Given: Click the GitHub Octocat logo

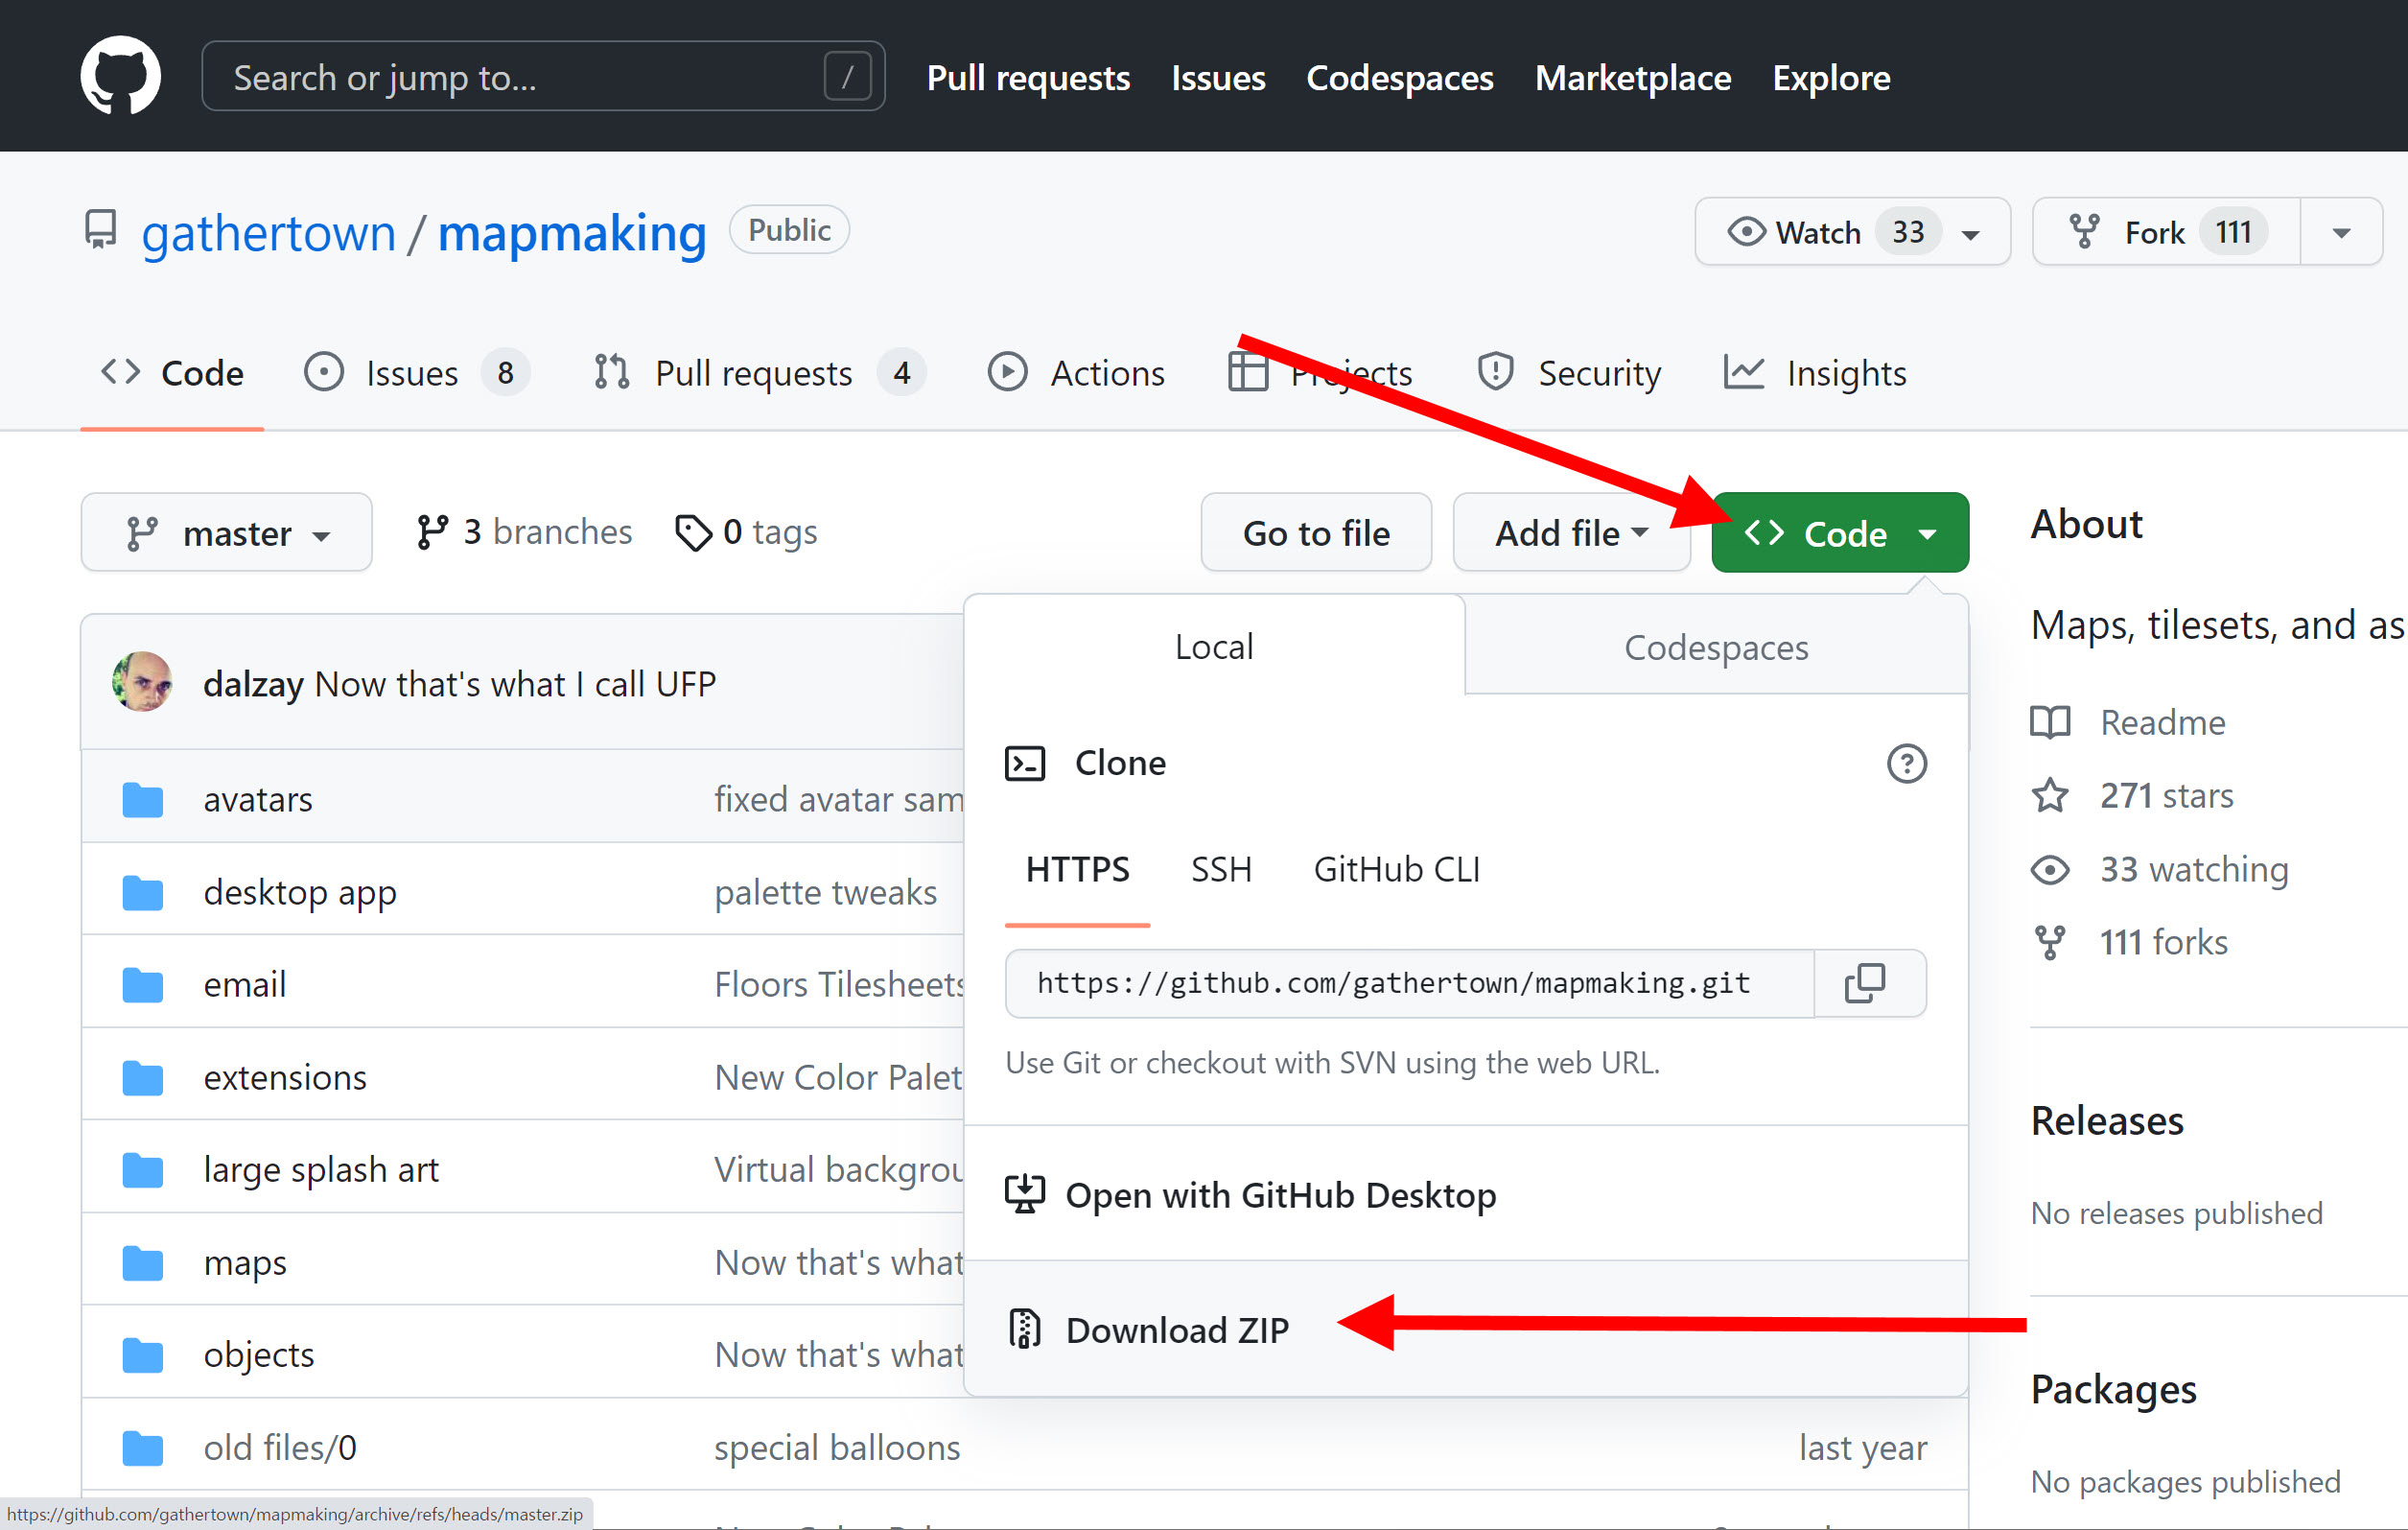Looking at the screenshot, I should (120, 76).
